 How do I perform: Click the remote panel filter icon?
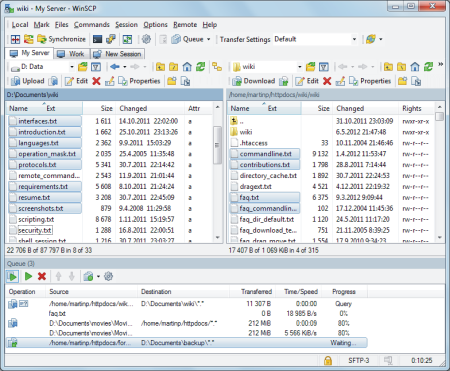pos(324,67)
